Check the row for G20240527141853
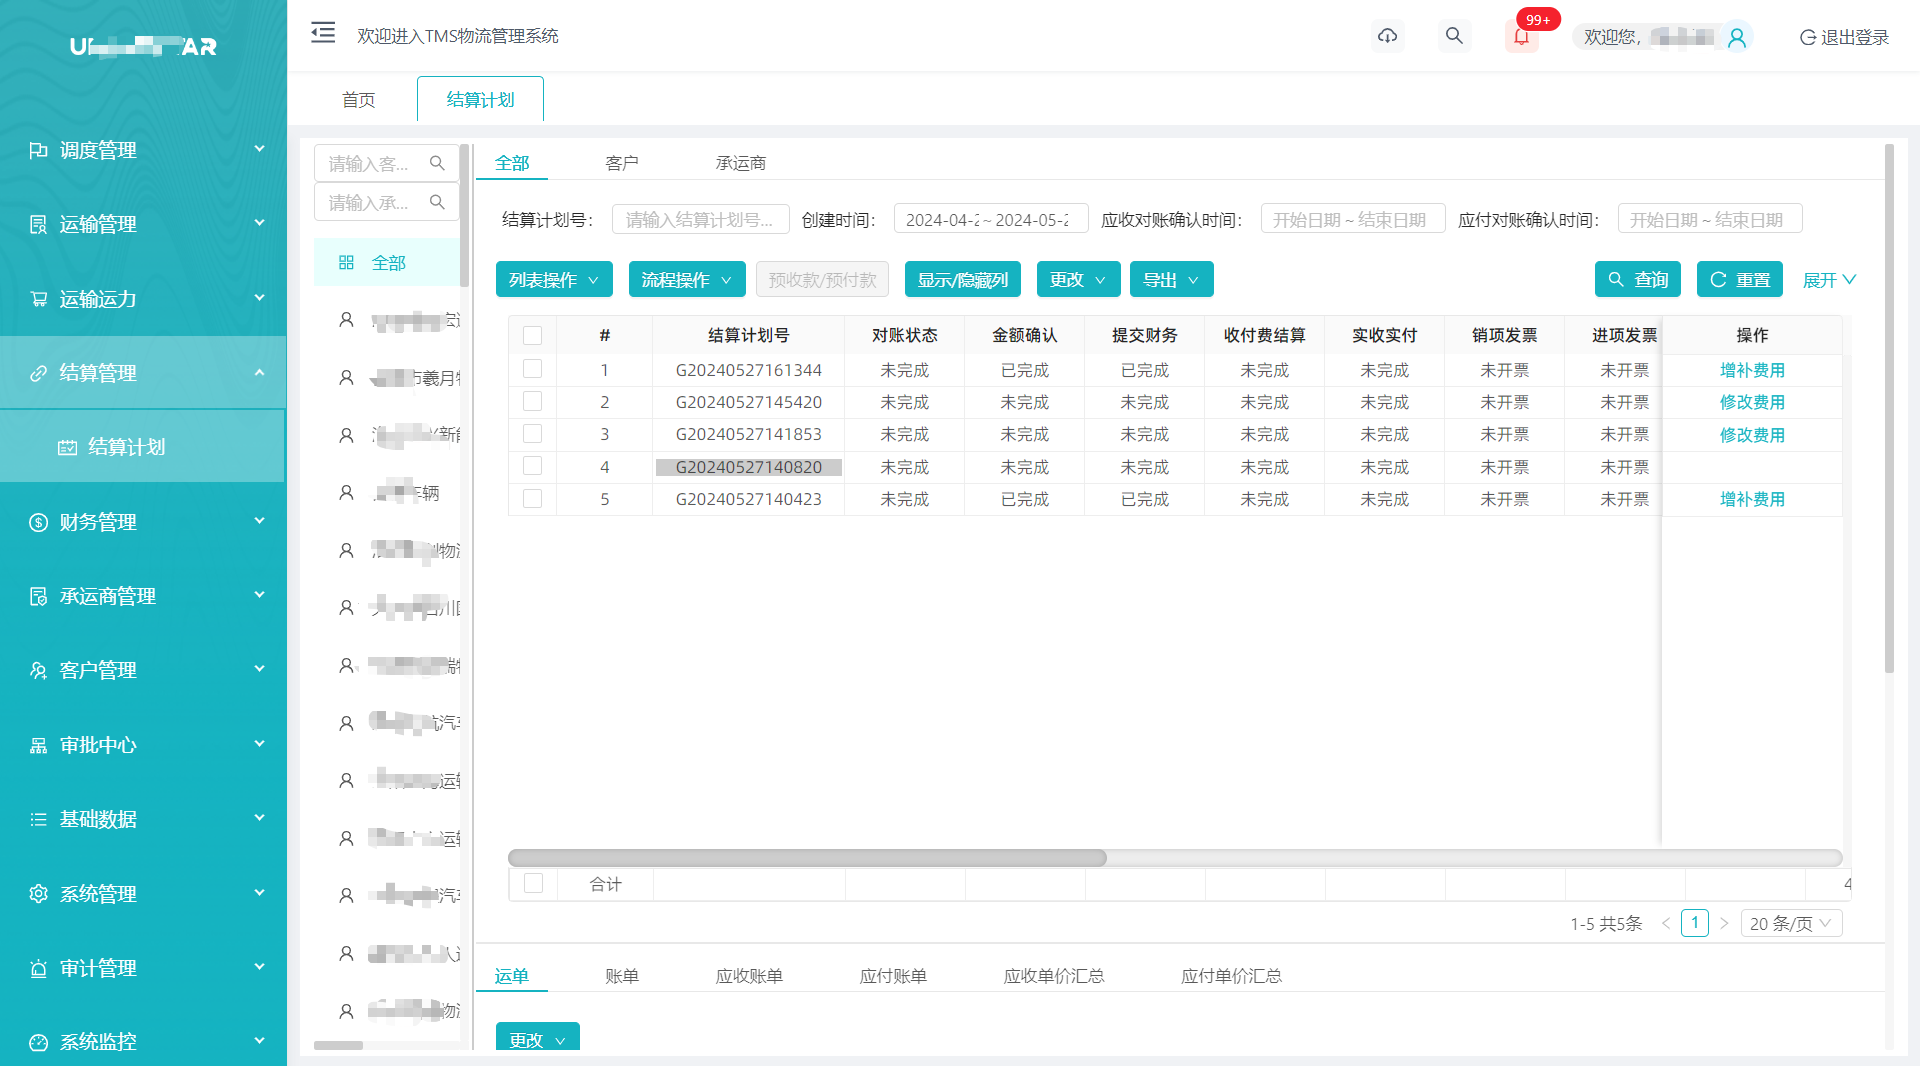The image size is (1920, 1066). pos(532,433)
